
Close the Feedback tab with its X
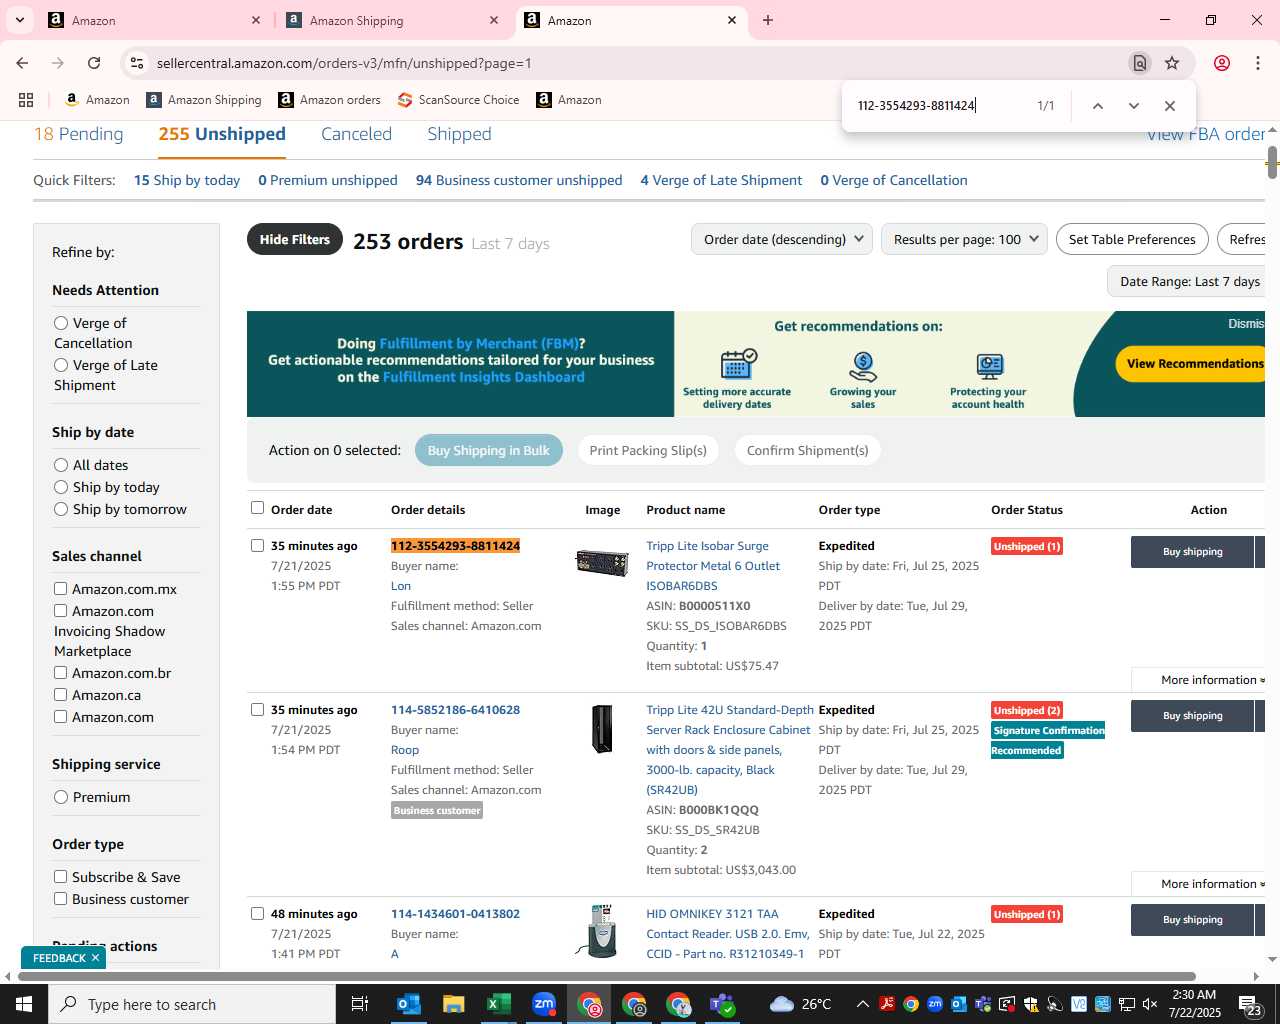[95, 958]
